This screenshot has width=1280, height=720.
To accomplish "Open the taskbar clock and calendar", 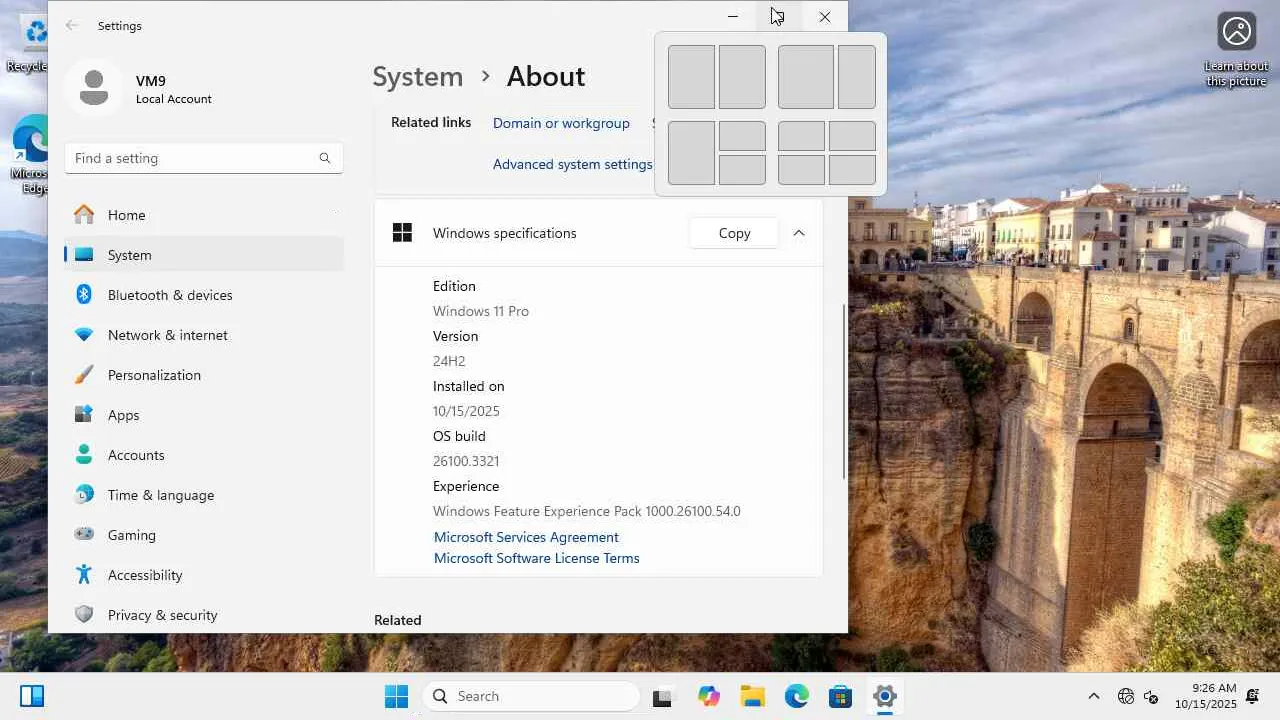I will click(x=1206, y=696).
